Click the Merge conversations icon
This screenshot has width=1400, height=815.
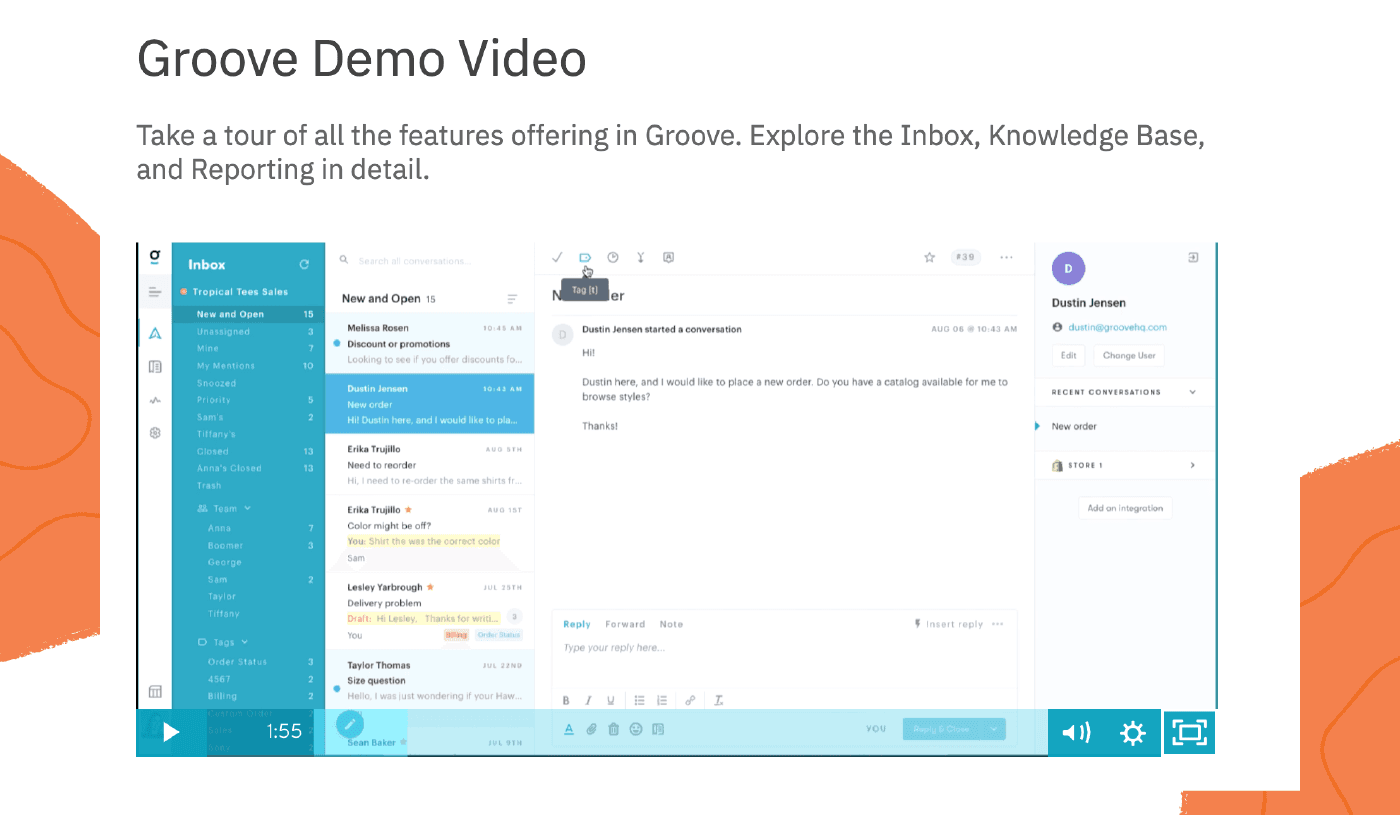(640, 257)
